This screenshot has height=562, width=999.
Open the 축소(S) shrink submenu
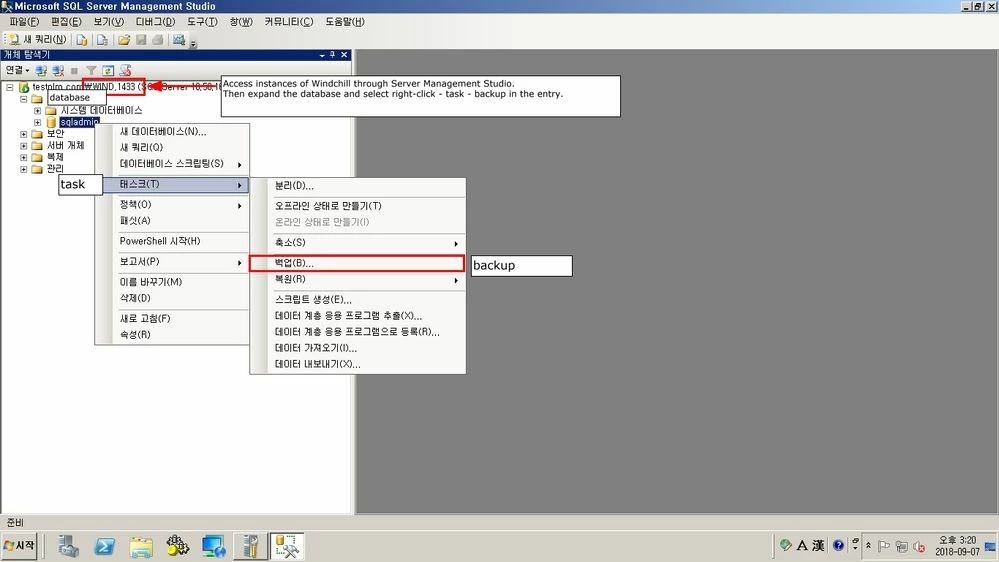(357, 243)
